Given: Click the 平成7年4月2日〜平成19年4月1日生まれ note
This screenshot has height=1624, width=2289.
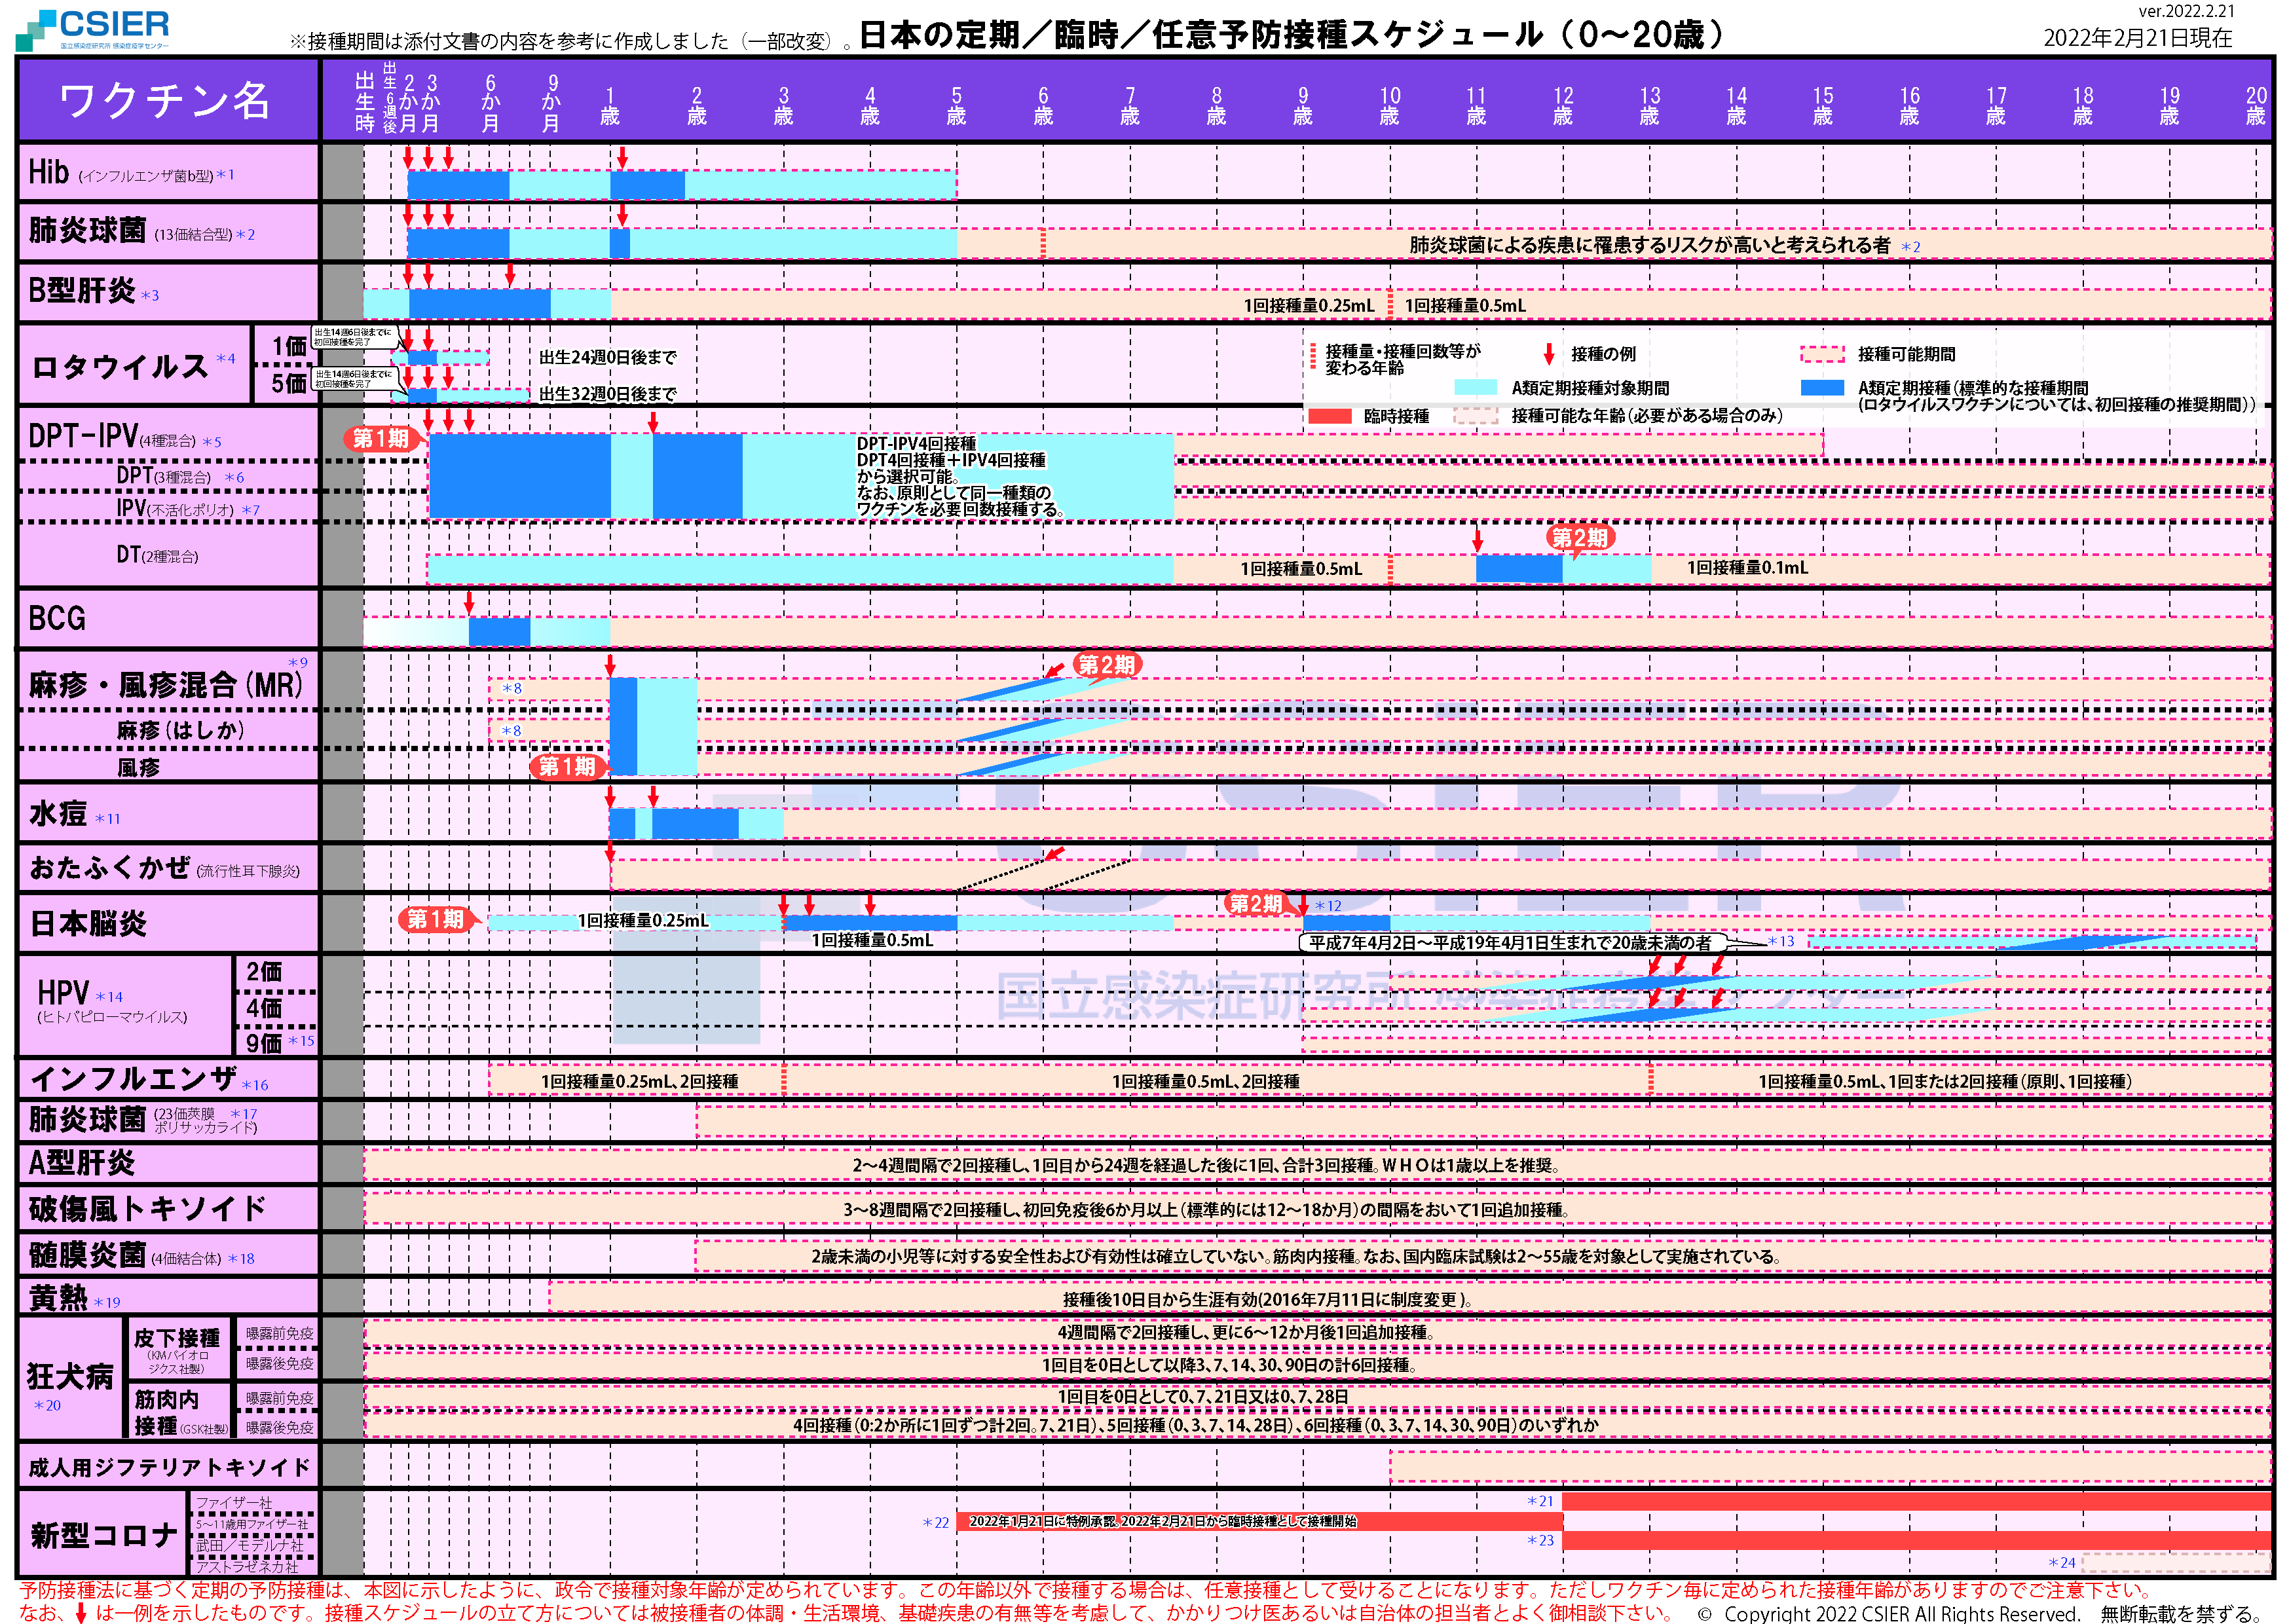Looking at the screenshot, I should (1510, 942).
